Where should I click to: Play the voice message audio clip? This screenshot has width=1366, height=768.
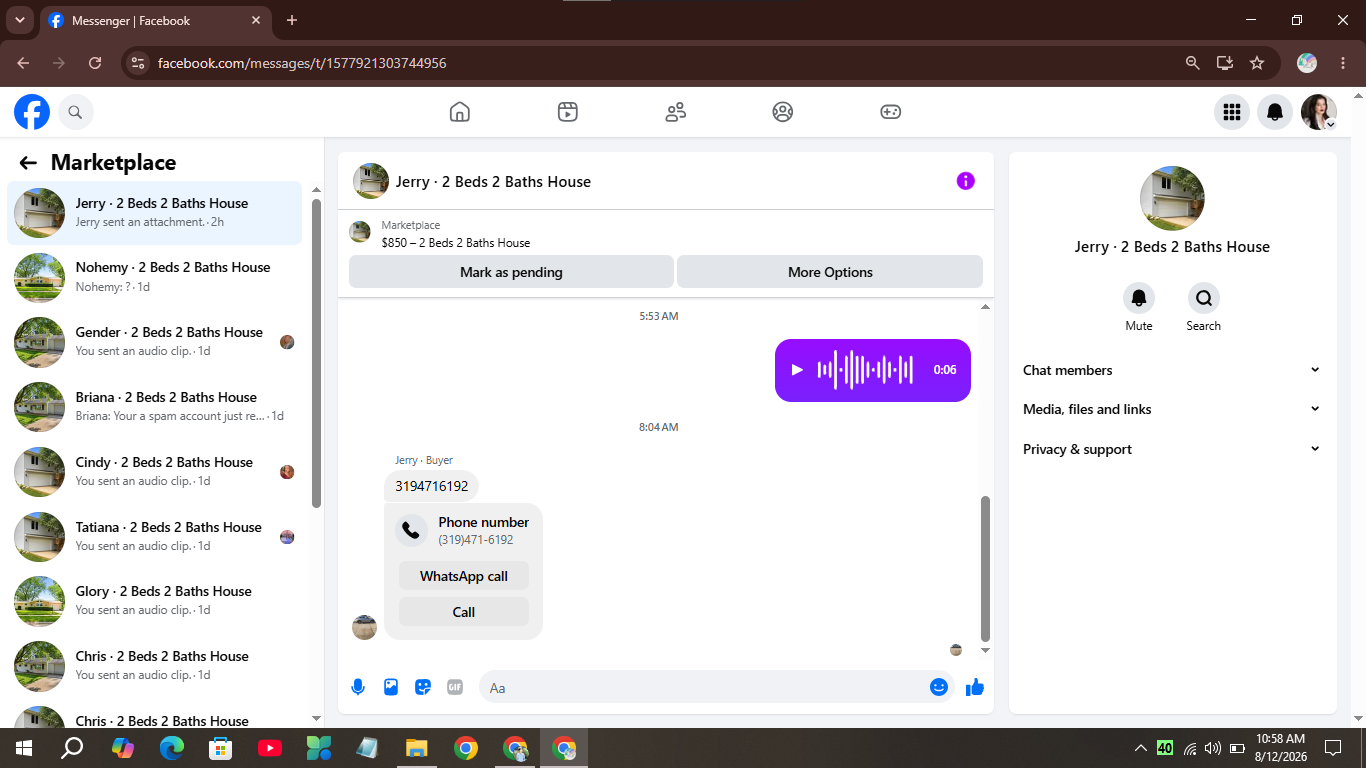tap(797, 370)
